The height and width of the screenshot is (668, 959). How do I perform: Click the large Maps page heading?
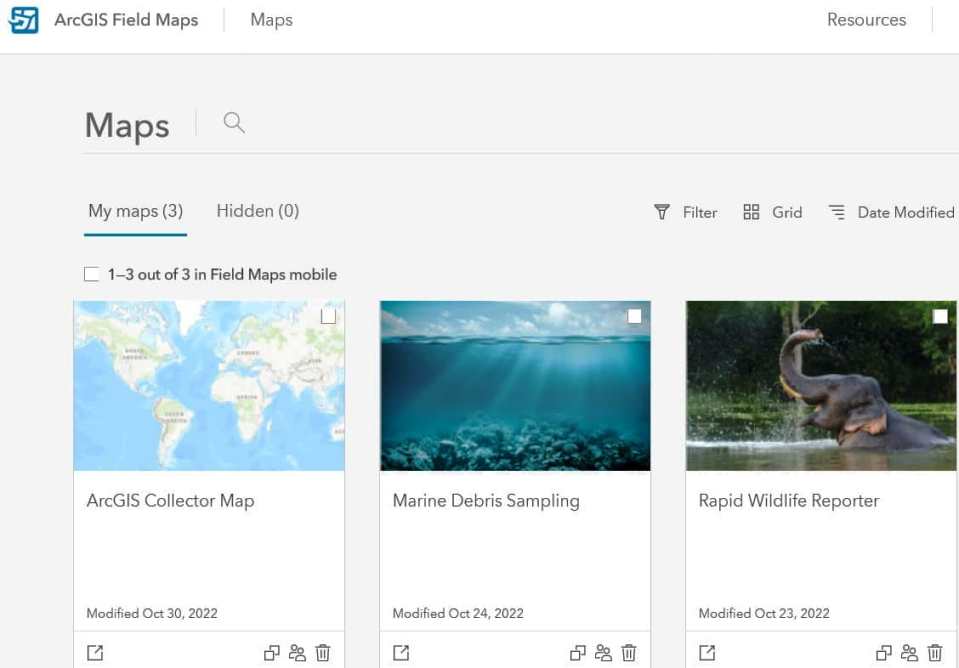(x=127, y=126)
